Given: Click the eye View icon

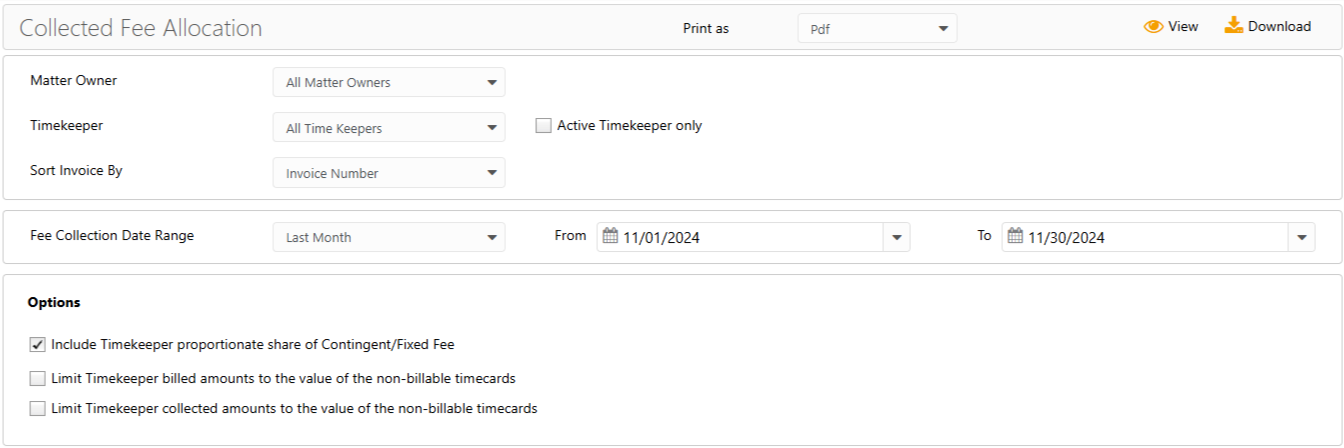Looking at the screenshot, I should (x=1154, y=27).
